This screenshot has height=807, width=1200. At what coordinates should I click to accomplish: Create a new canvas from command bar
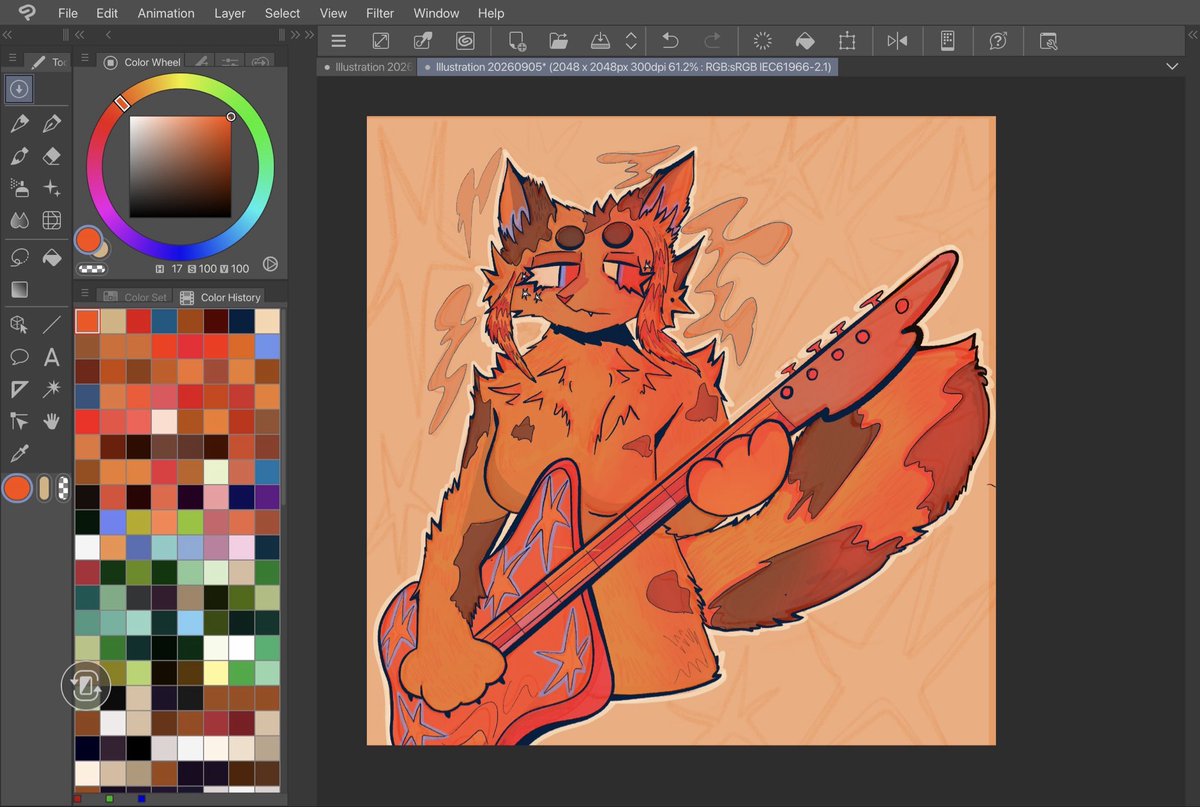(x=516, y=41)
